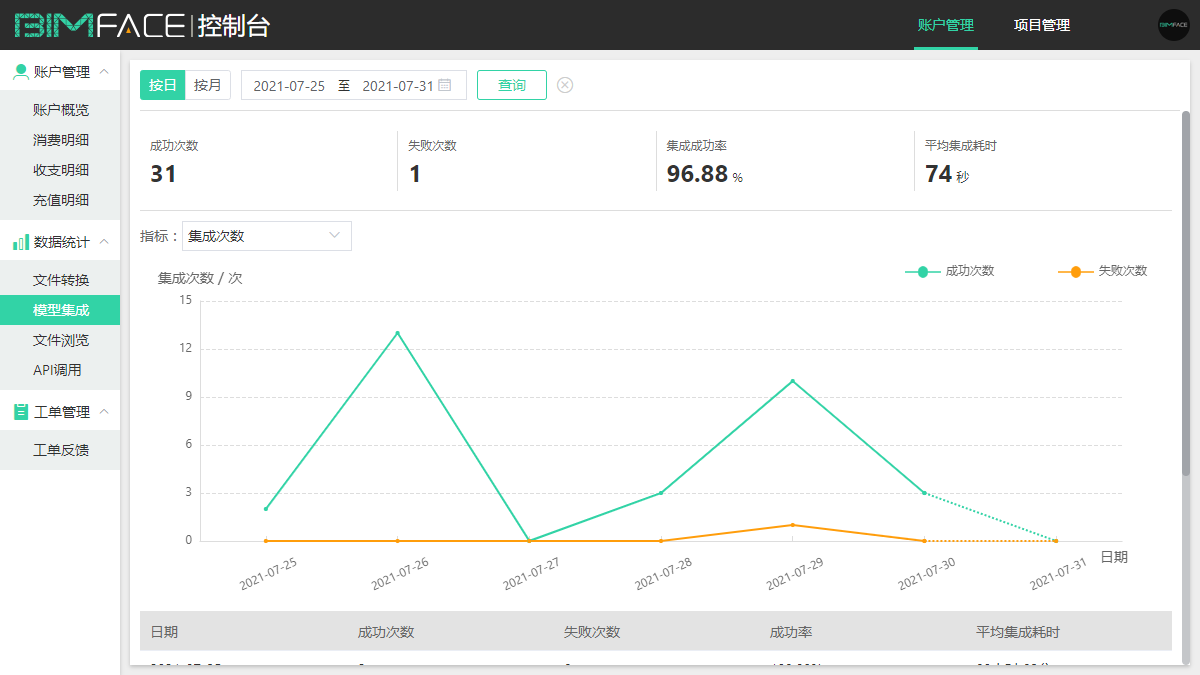Collapse the 数据统计 sidebar section
Viewport: 1200px width, 675px height.
tap(104, 242)
